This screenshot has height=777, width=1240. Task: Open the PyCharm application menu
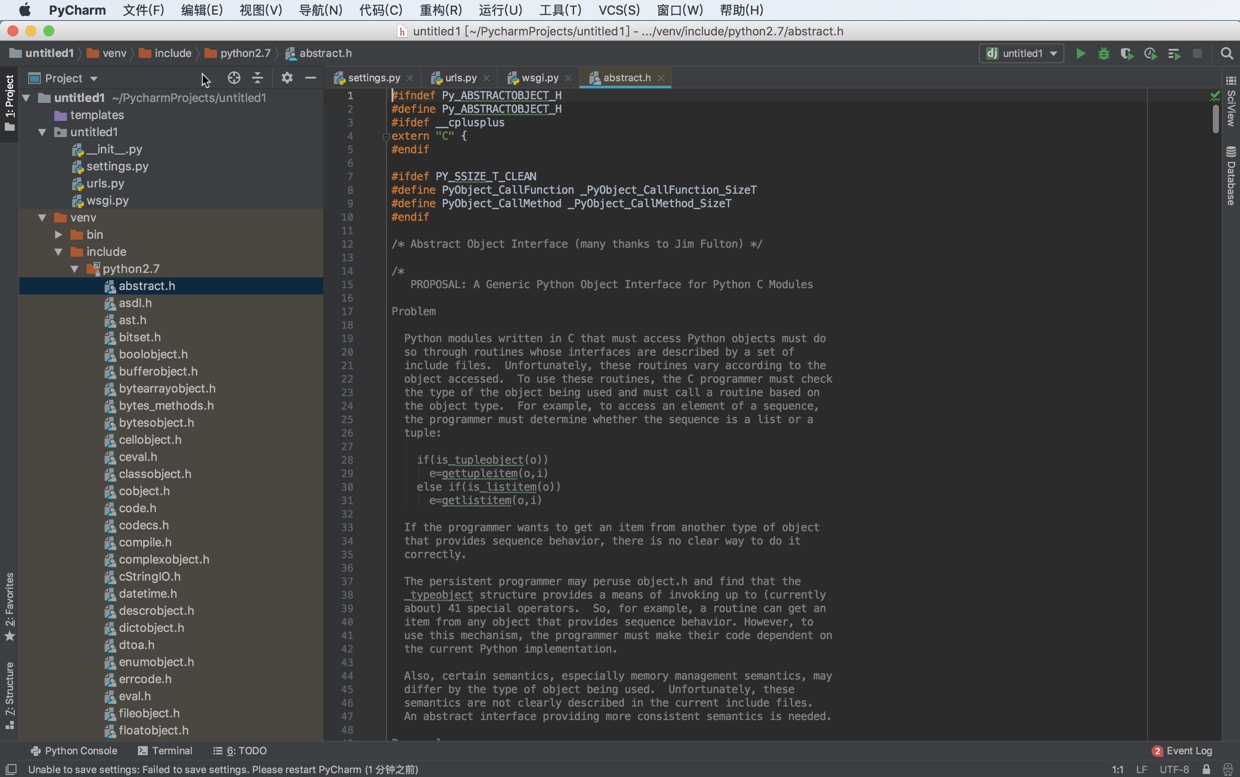point(77,10)
